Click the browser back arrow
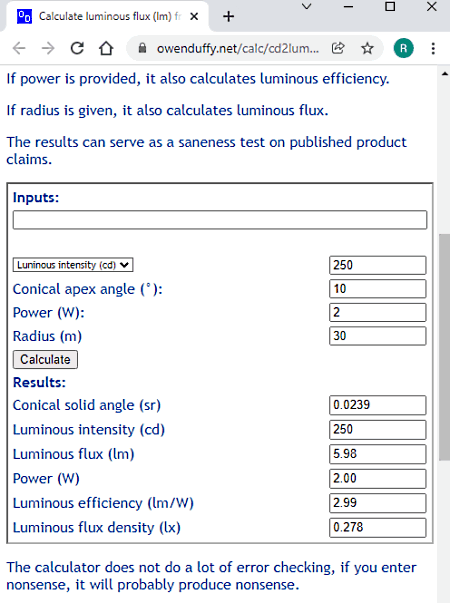This screenshot has height=603, width=450. click(x=19, y=48)
